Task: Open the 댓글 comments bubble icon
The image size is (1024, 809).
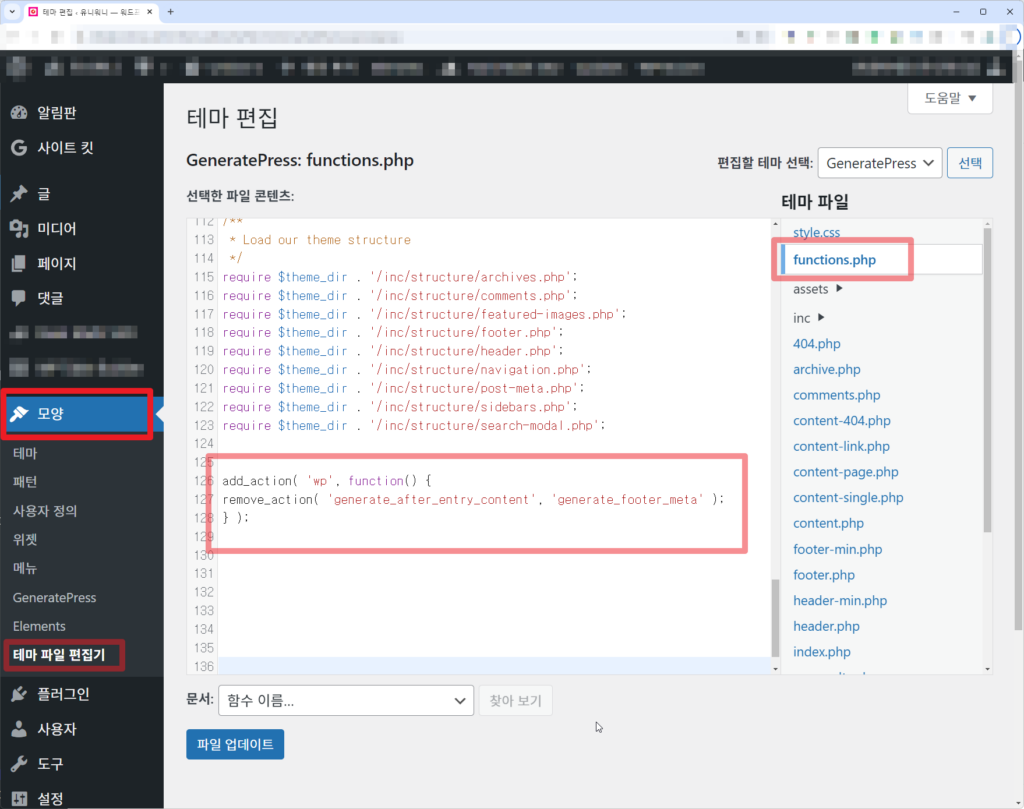Action: (x=19, y=298)
